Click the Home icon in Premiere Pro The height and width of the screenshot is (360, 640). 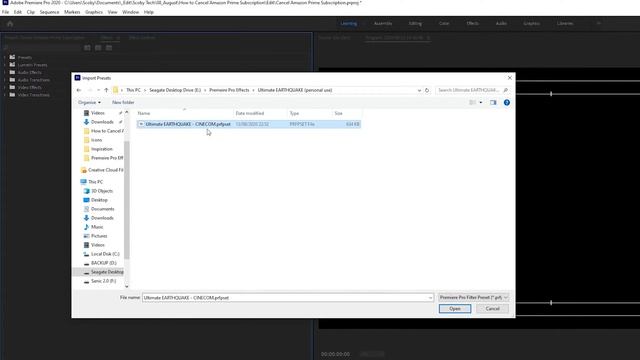[x=10, y=24]
